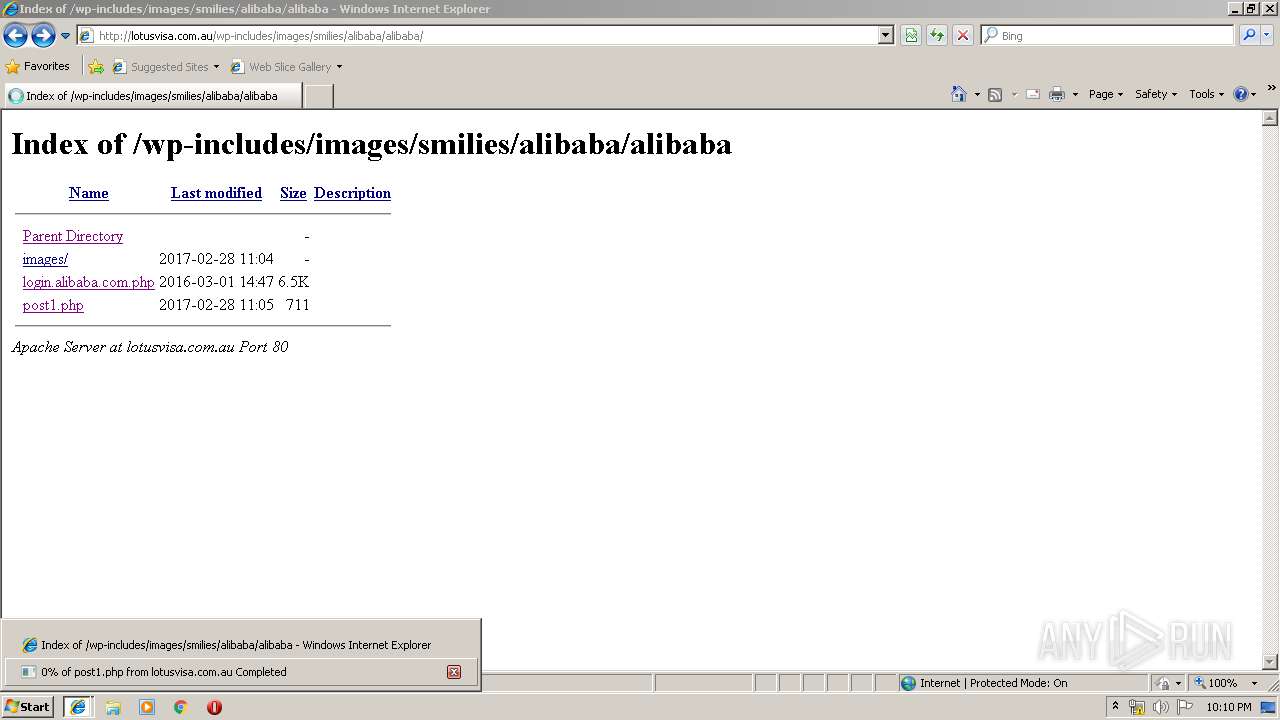Image resolution: width=1280 pixels, height=720 pixels.
Task: Toggle the Compatibility View icon
Action: [911, 35]
